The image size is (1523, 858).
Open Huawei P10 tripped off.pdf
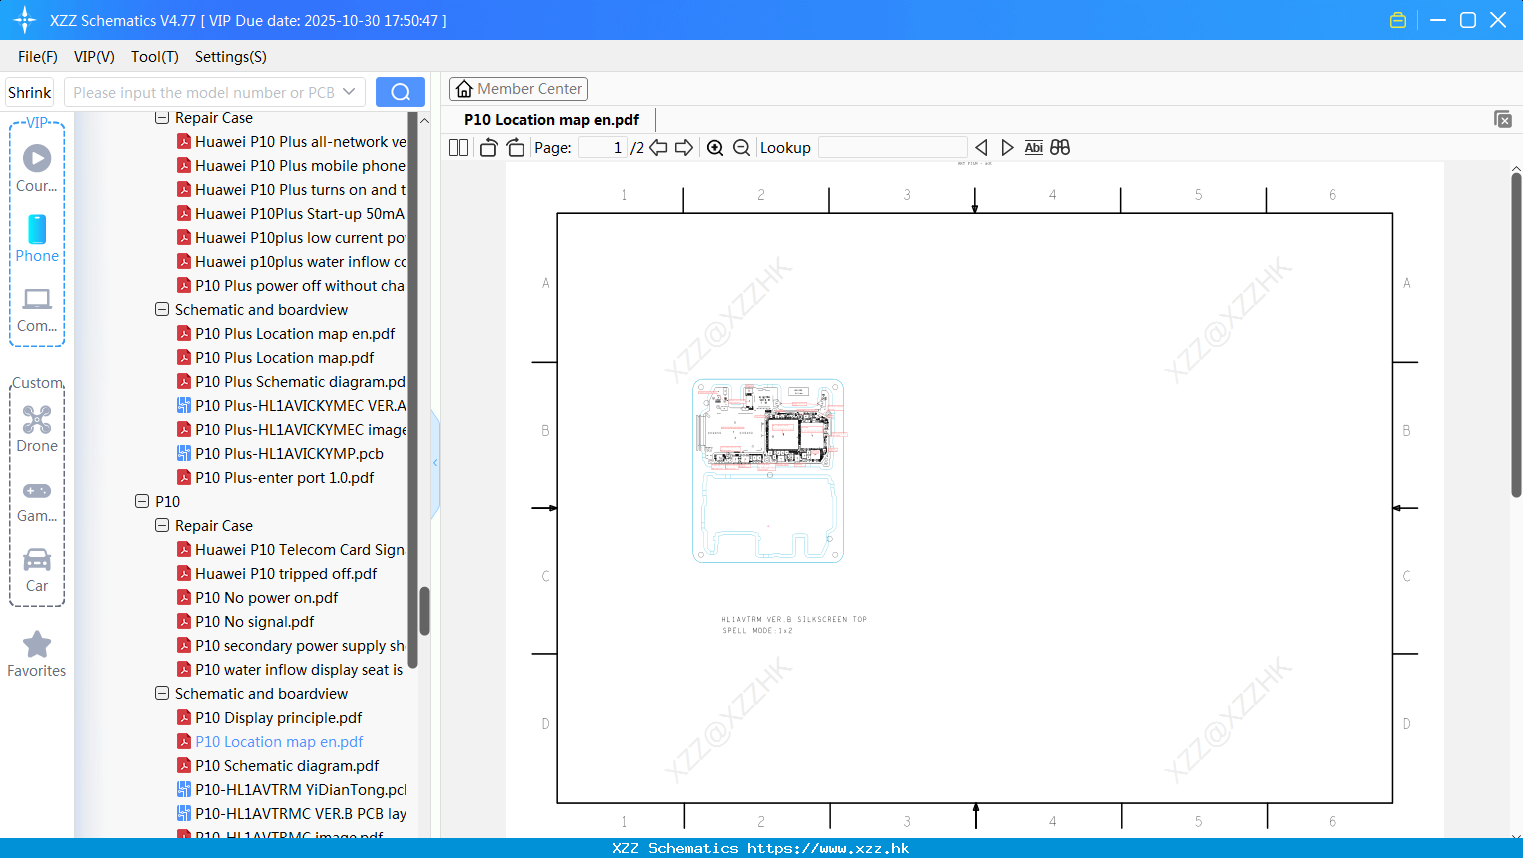point(277,574)
